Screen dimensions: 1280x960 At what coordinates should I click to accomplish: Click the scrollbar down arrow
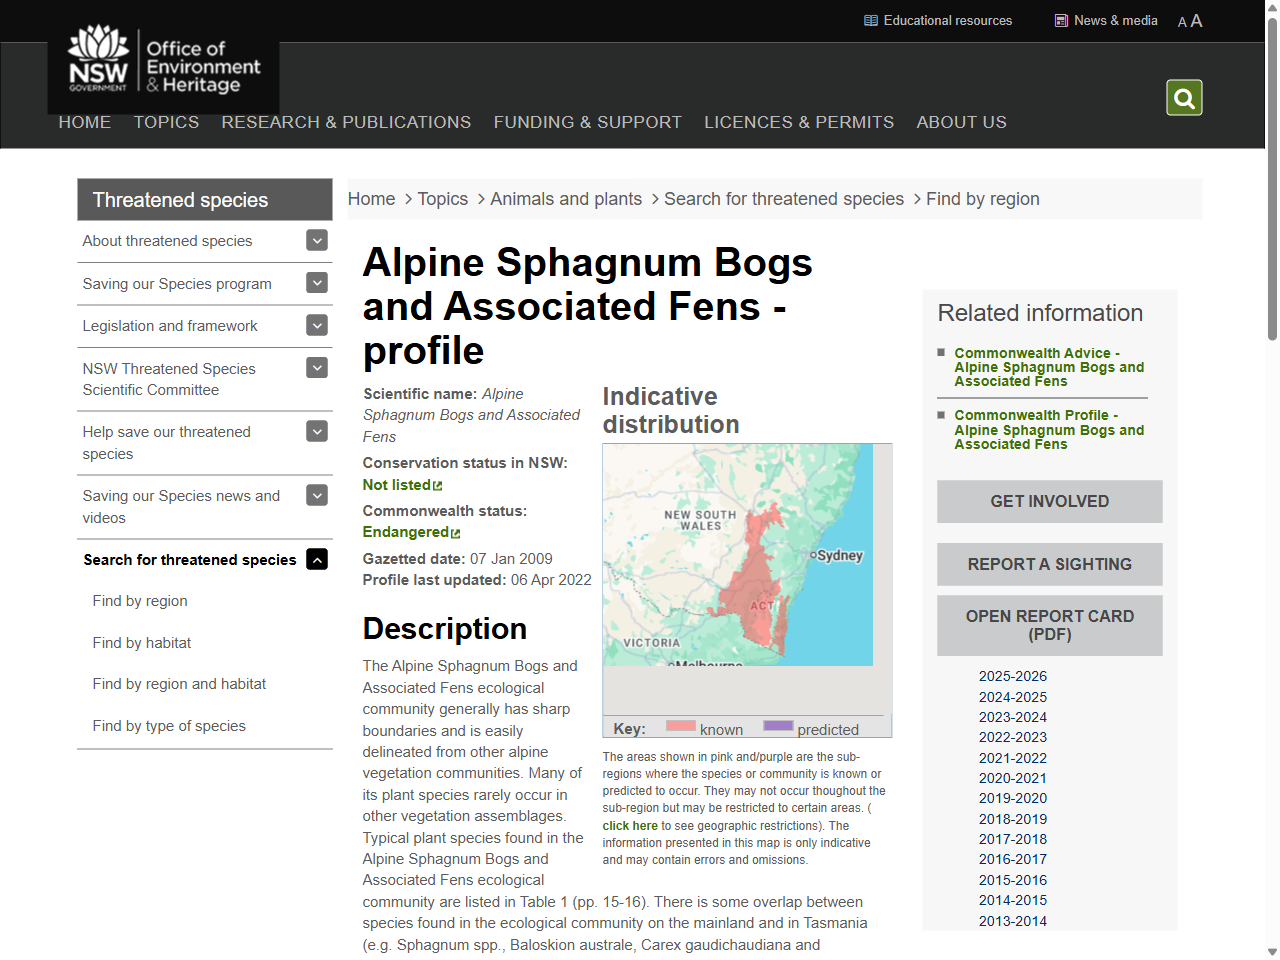click(1272, 952)
